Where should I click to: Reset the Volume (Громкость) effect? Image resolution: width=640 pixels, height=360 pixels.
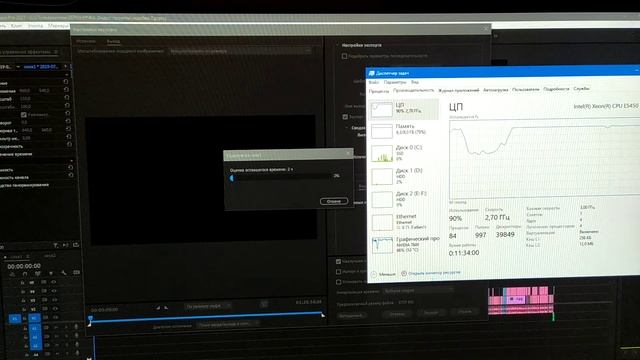click(x=70, y=167)
